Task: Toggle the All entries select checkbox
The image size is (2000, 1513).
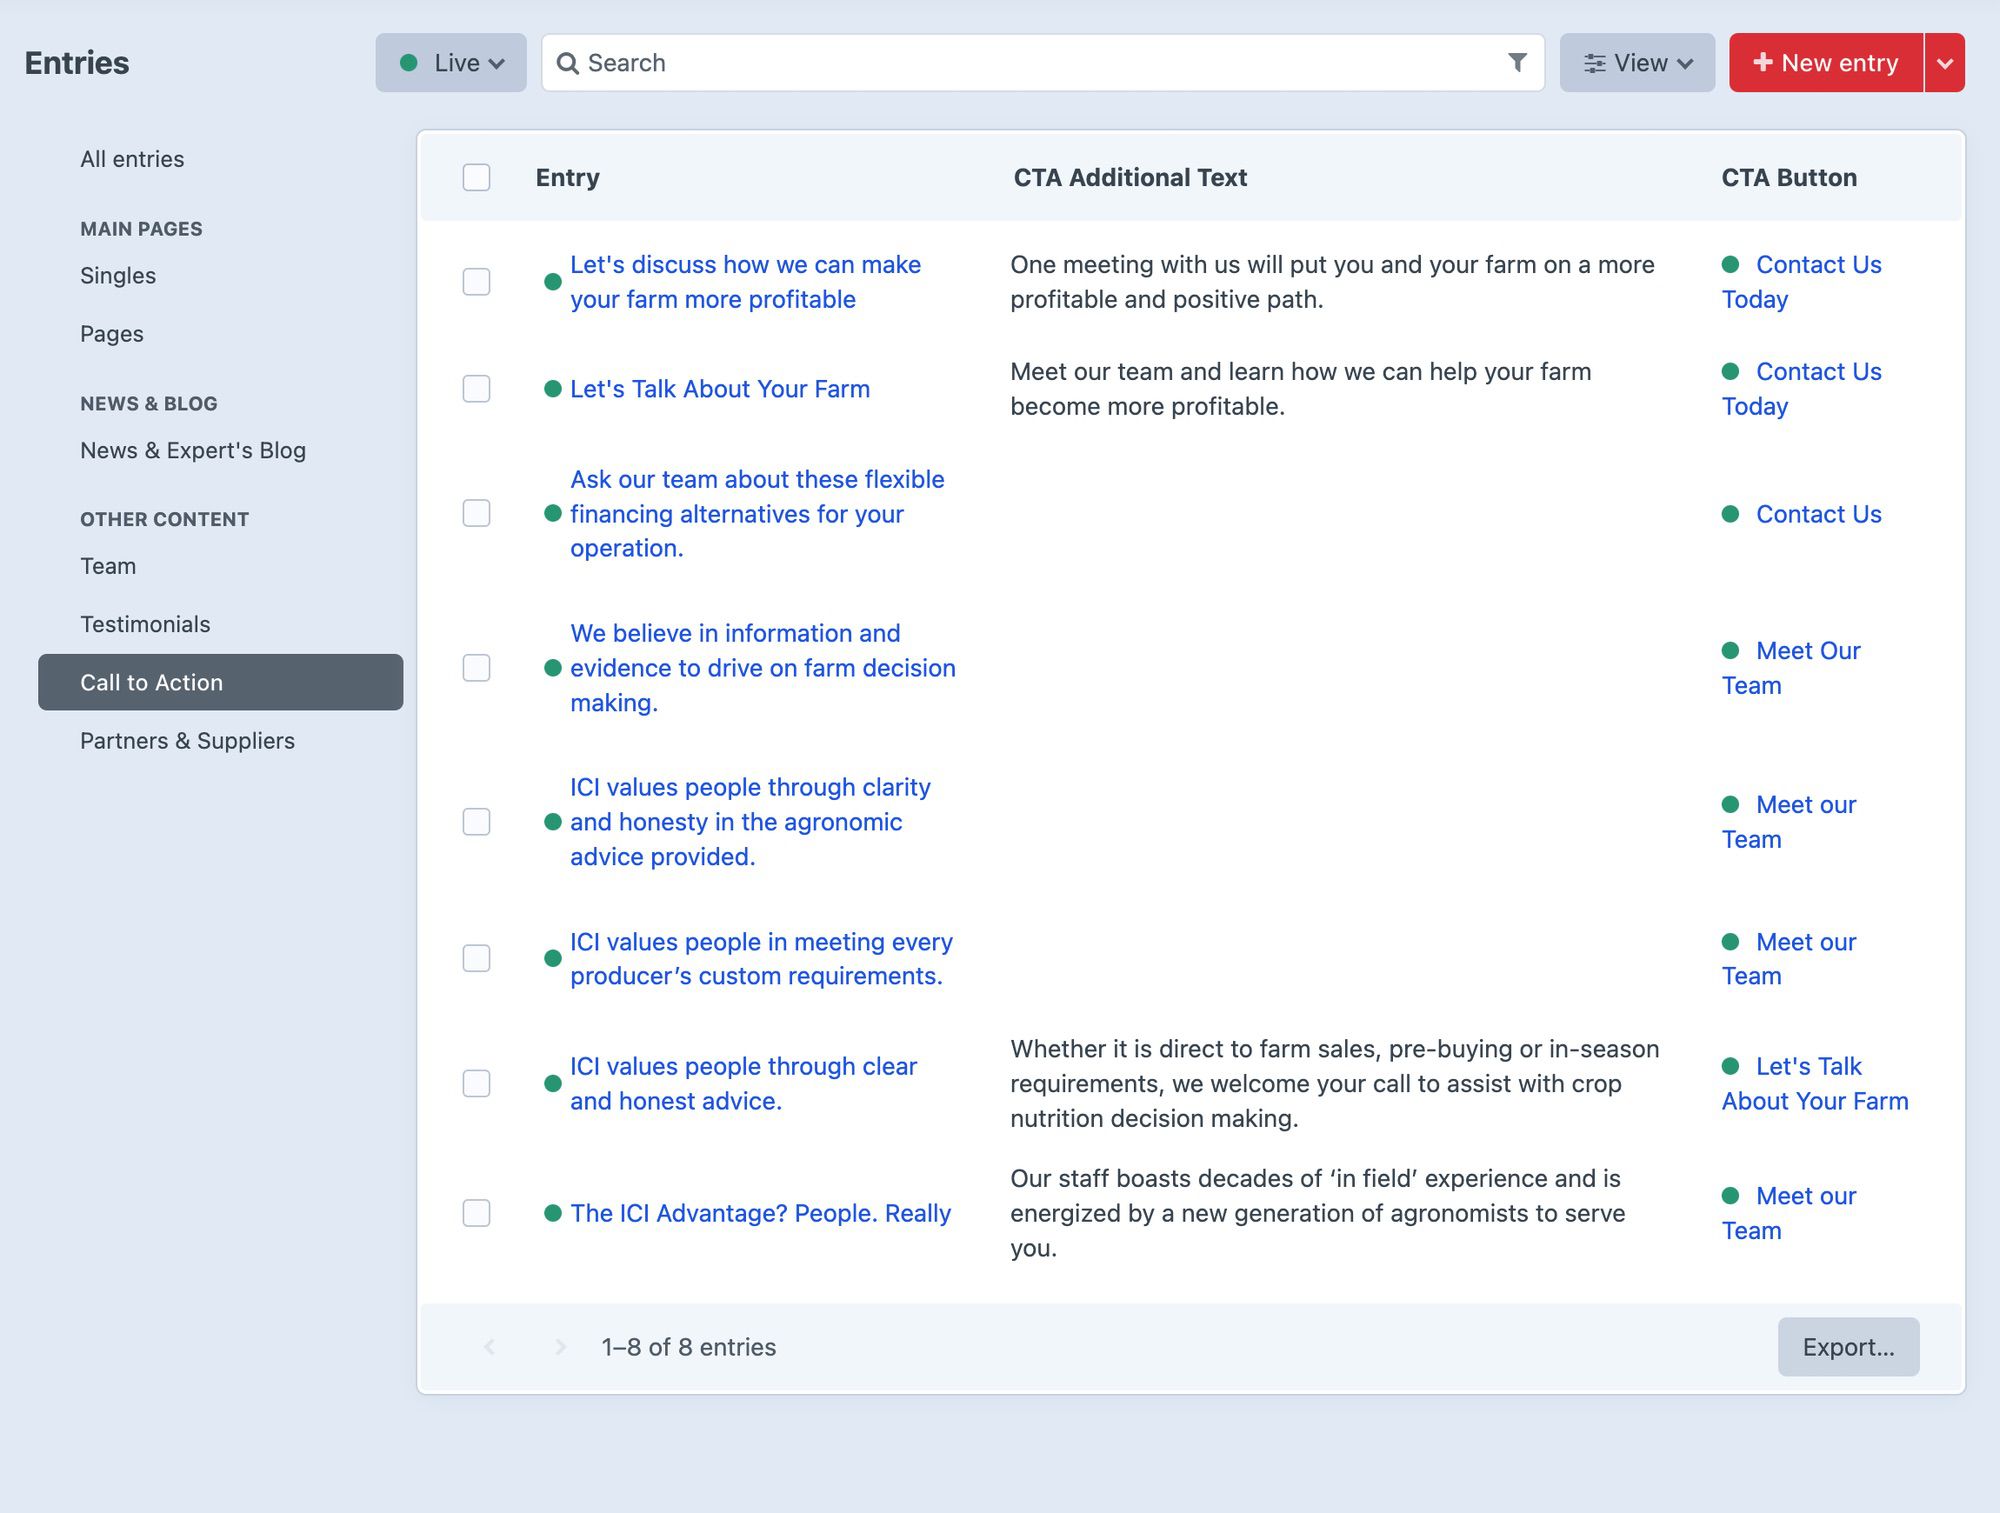Action: pos(477,176)
